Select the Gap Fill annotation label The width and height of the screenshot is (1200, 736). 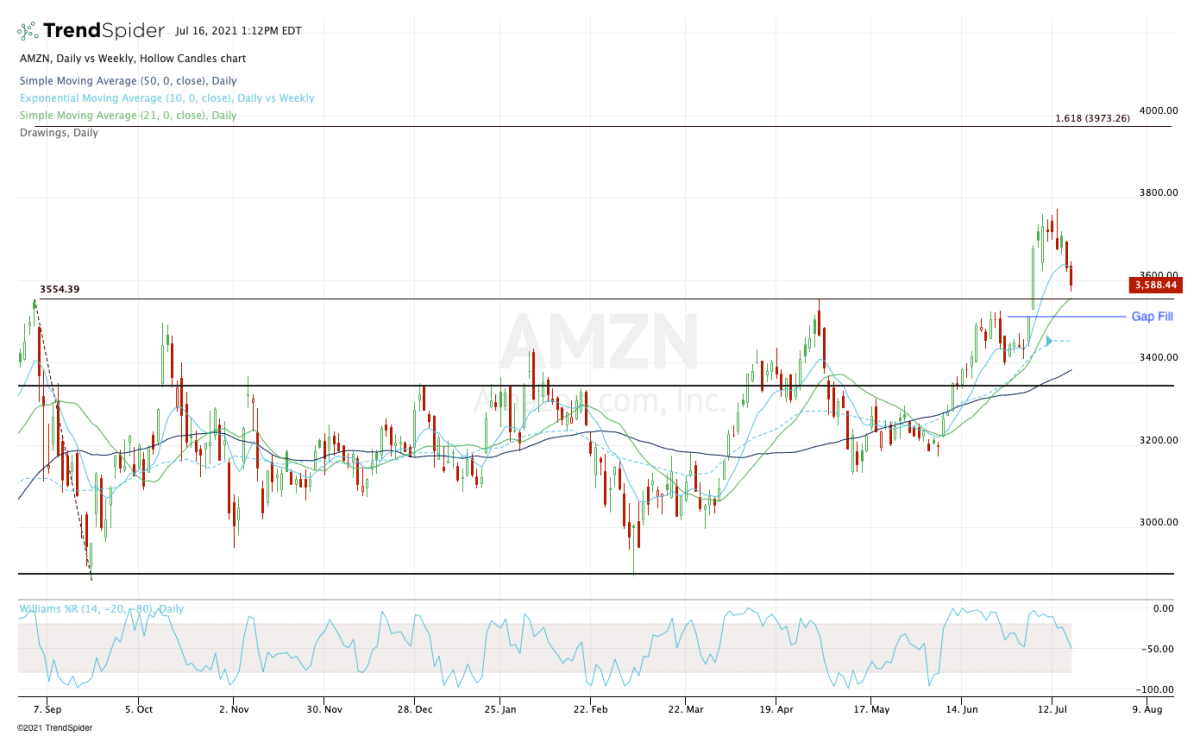[x=1152, y=317]
